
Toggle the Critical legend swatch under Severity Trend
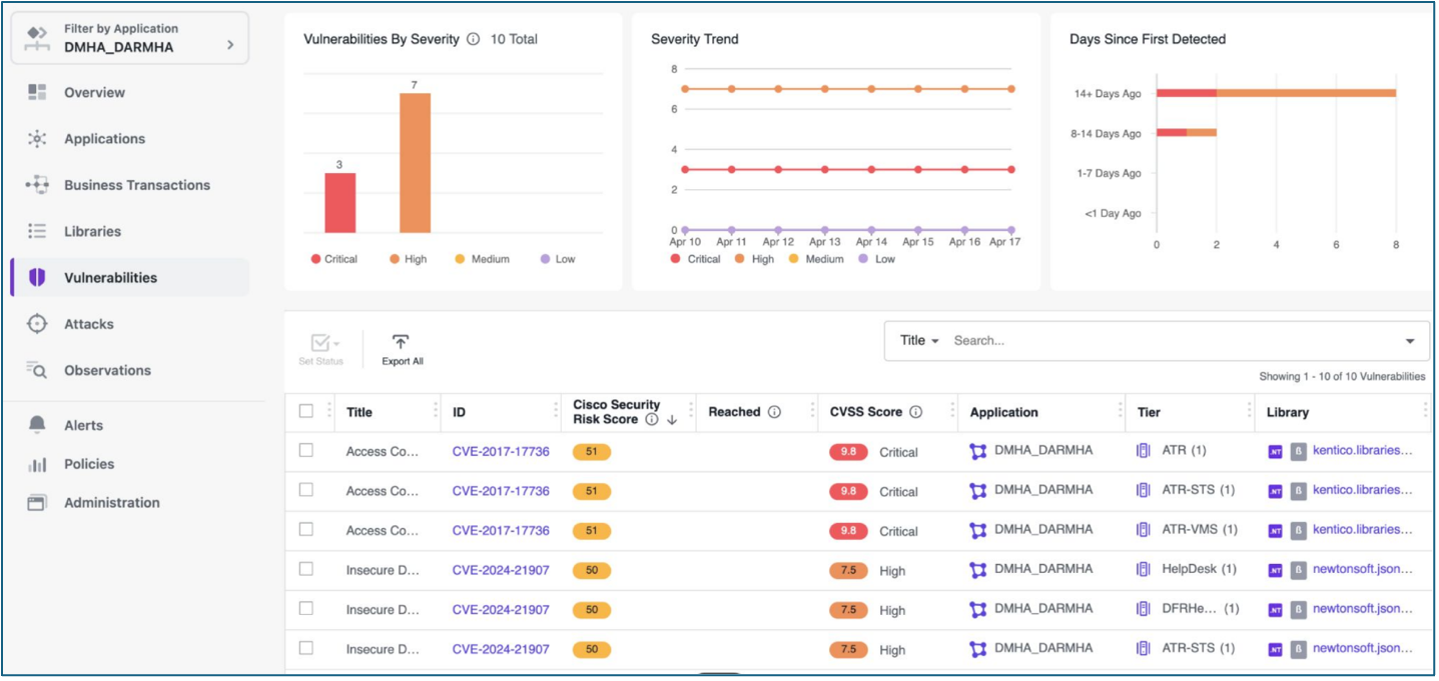[x=676, y=259]
